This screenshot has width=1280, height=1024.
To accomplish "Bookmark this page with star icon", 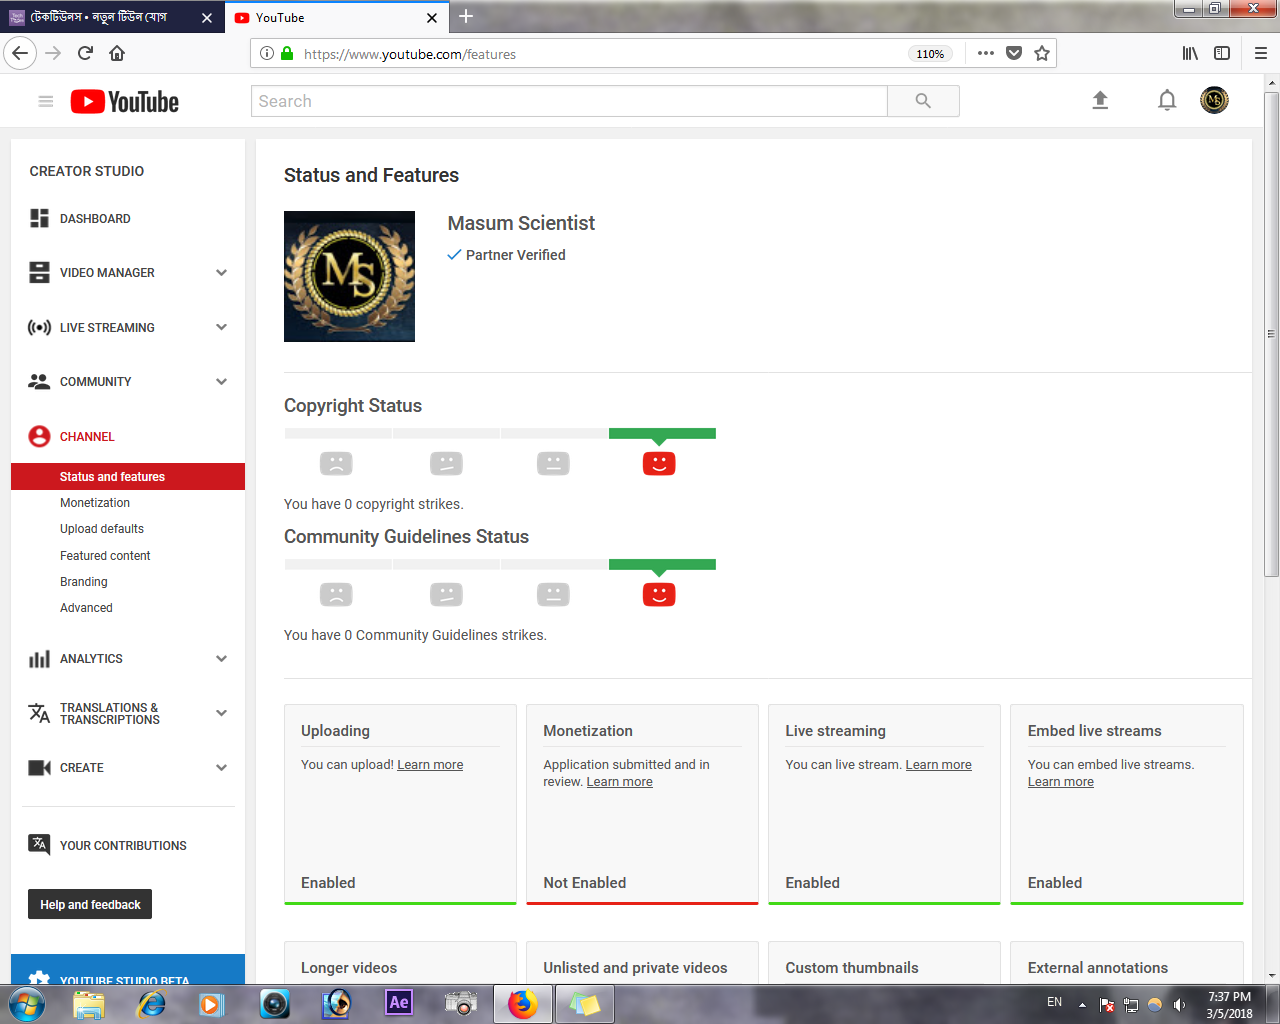I will [x=1042, y=53].
